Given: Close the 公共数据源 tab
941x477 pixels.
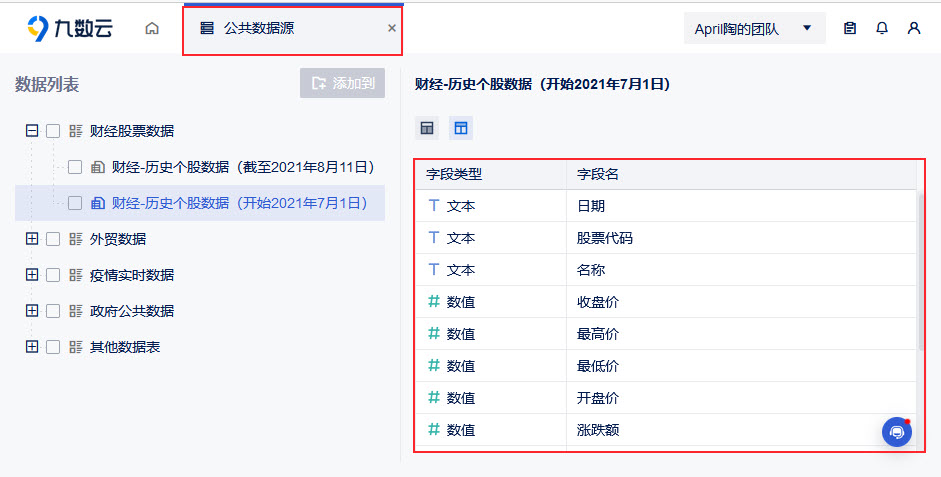Looking at the screenshot, I should (392, 28).
